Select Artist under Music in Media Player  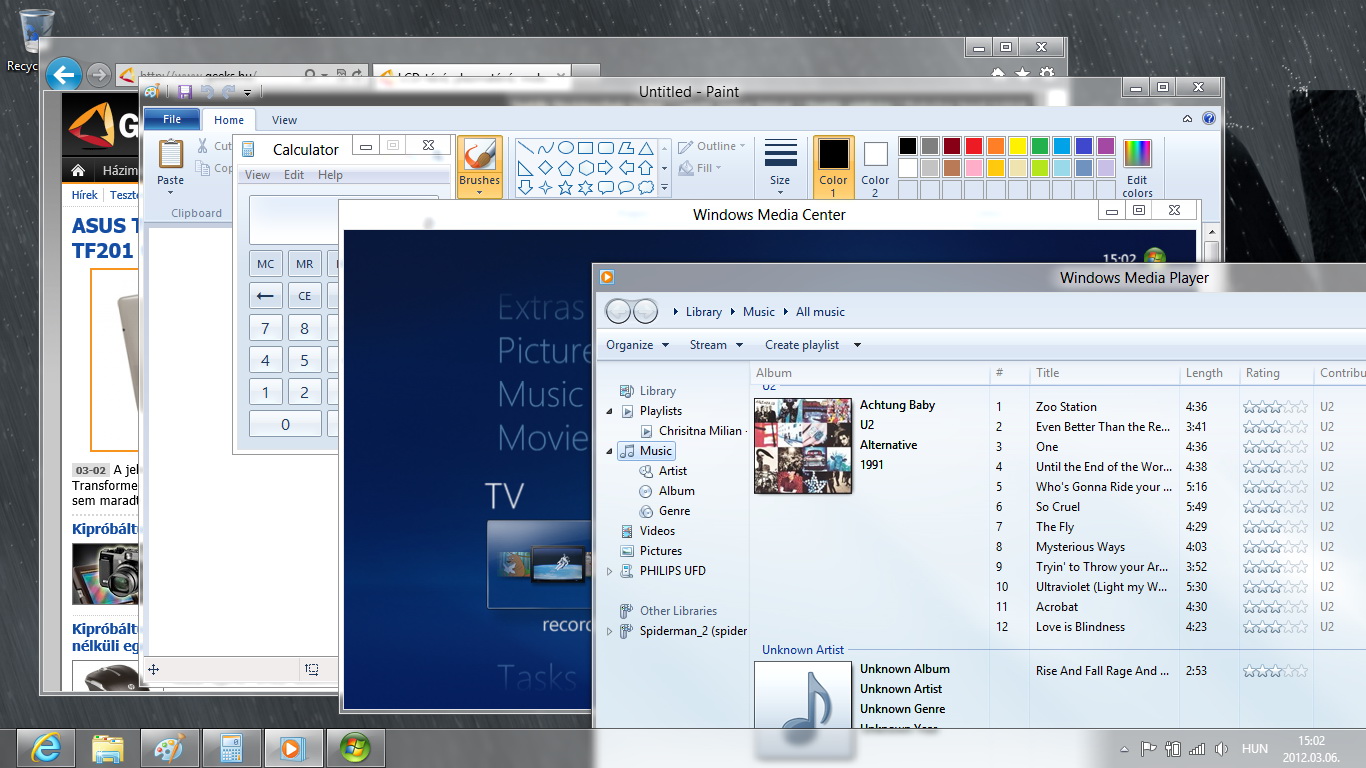pos(673,471)
